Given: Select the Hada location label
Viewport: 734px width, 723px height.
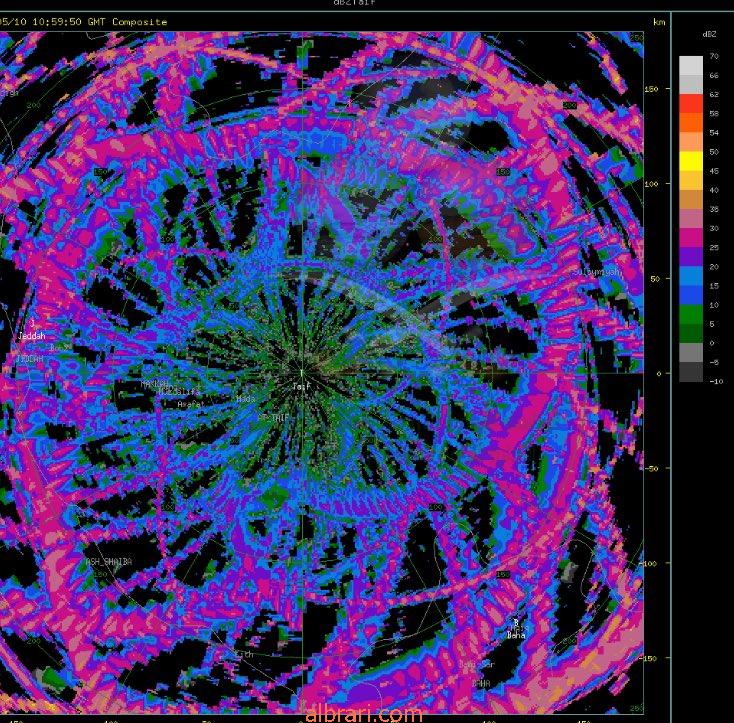Looking at the screenshot, I should click(x=246, y=399).
